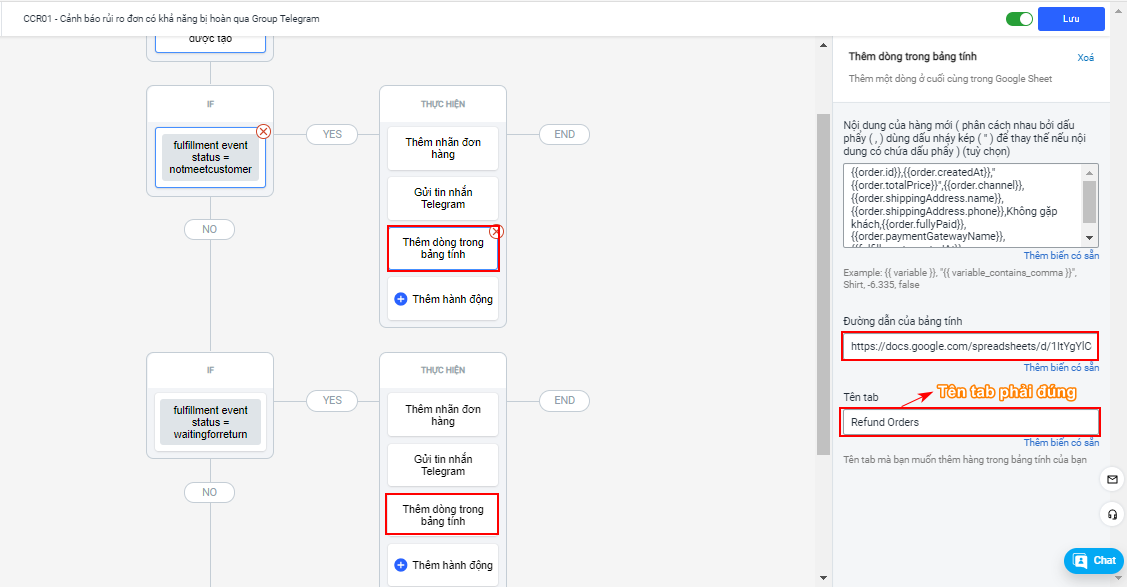Open Thêm biến có sẵn under Tên tab
Screen dimensions: 1127x587
click(1061, 443)
